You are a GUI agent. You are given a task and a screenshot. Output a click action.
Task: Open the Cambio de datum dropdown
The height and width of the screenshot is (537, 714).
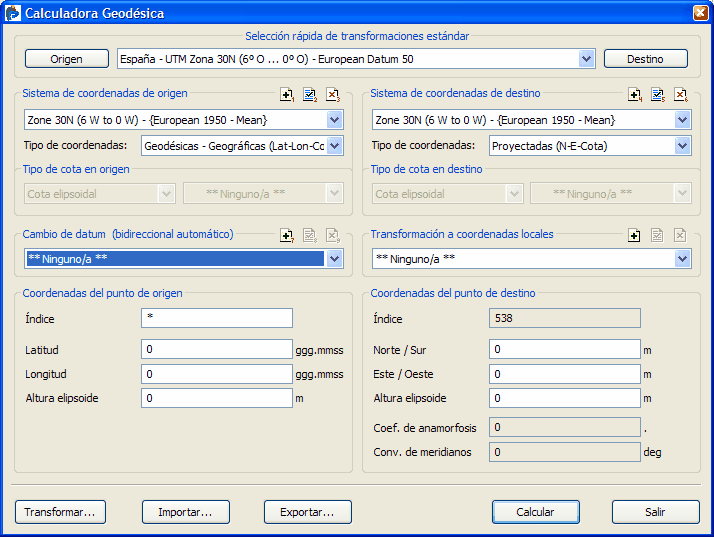click(x=334, y=259)
